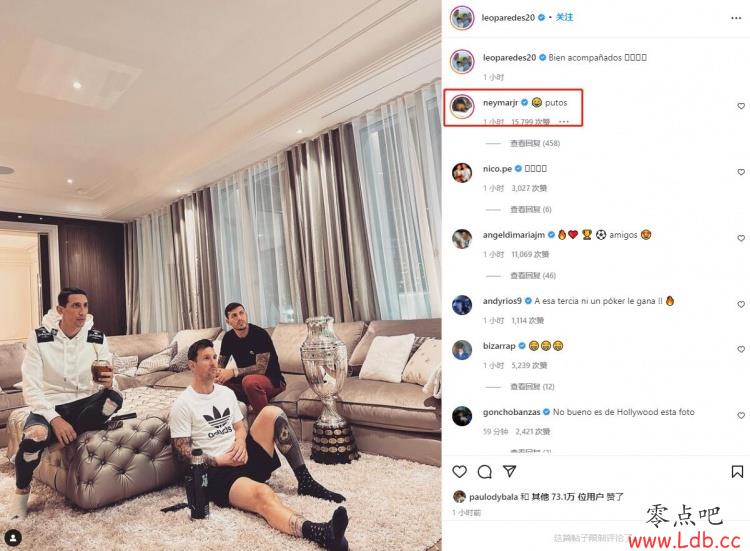Viewport: 750px width, 551px height.
Task: Open more options dots under neymarjr comment
Action: 564,121
